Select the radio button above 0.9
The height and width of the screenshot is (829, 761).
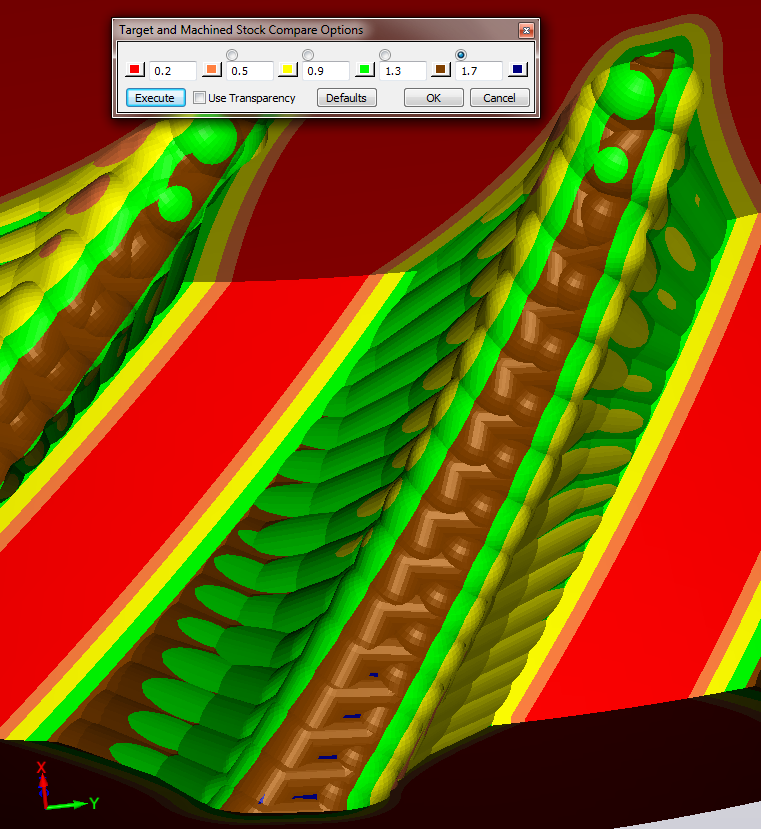click(308, 55)
